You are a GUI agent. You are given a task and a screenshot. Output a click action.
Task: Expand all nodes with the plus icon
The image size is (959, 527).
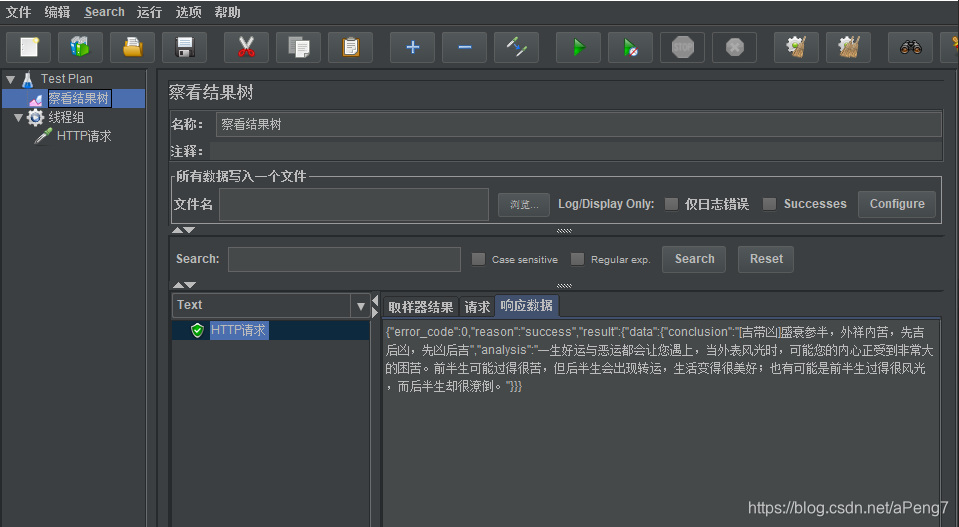pos(412,47)
